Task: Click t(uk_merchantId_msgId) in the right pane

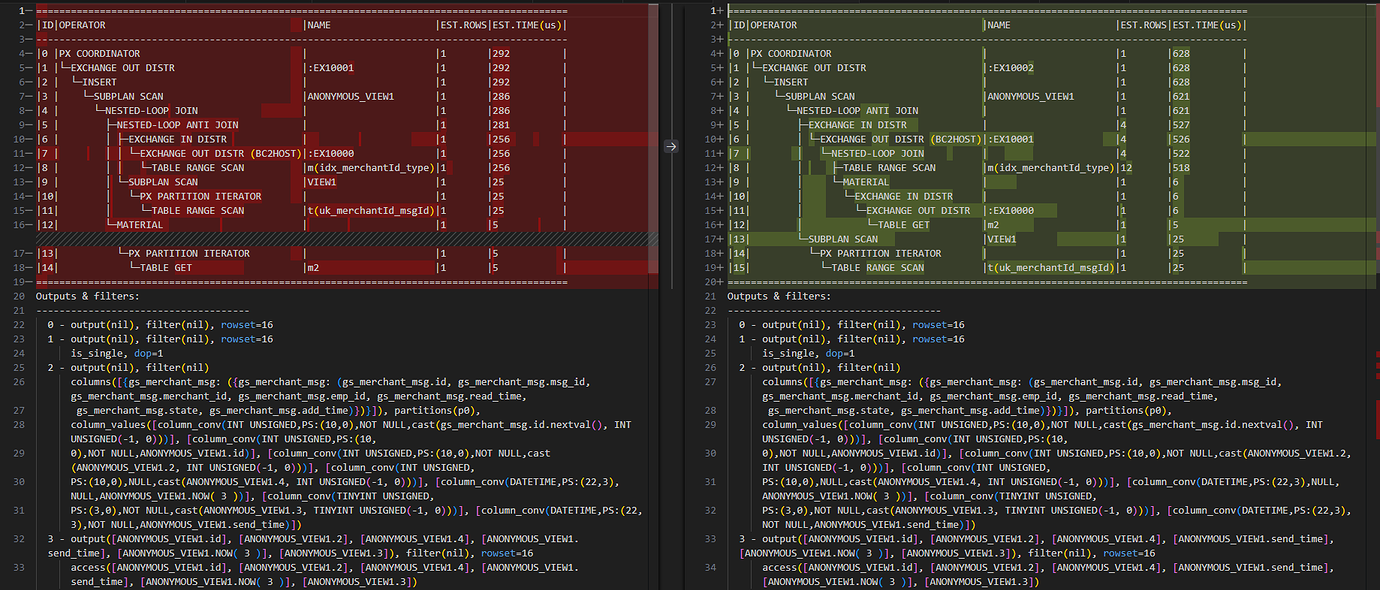Action: (1050, 268)
